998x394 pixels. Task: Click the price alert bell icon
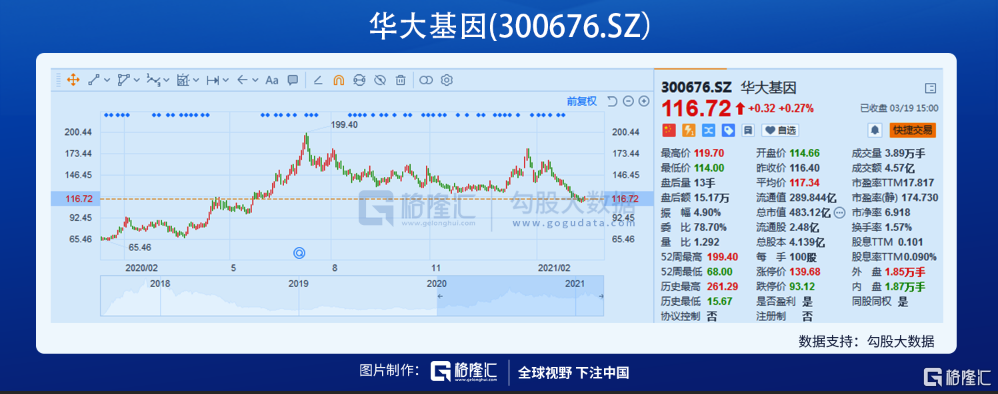point(875,130)
